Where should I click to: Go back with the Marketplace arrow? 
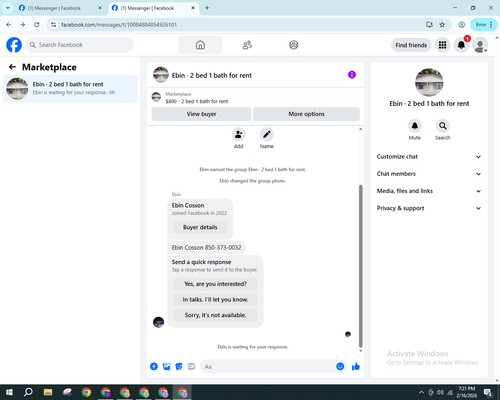(12, 67)
